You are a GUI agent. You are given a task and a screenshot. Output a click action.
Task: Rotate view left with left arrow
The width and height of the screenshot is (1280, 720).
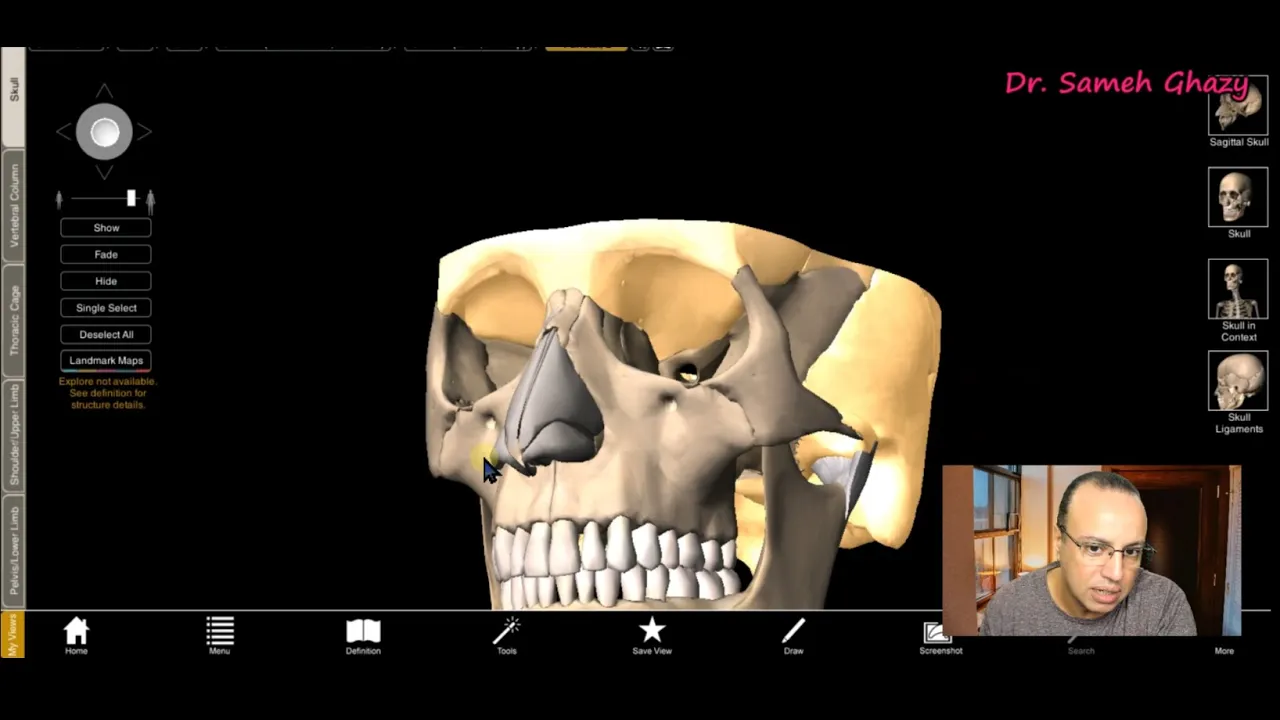pos(63,131)
